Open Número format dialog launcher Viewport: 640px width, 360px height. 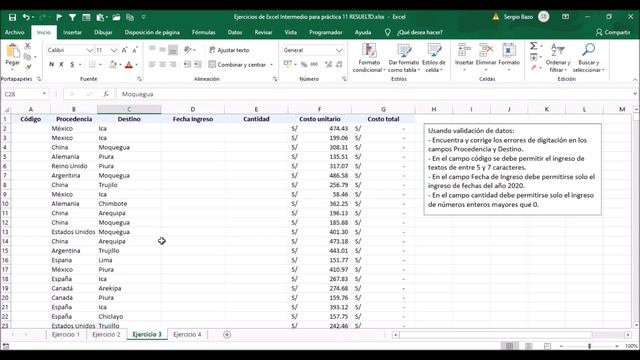344,79
